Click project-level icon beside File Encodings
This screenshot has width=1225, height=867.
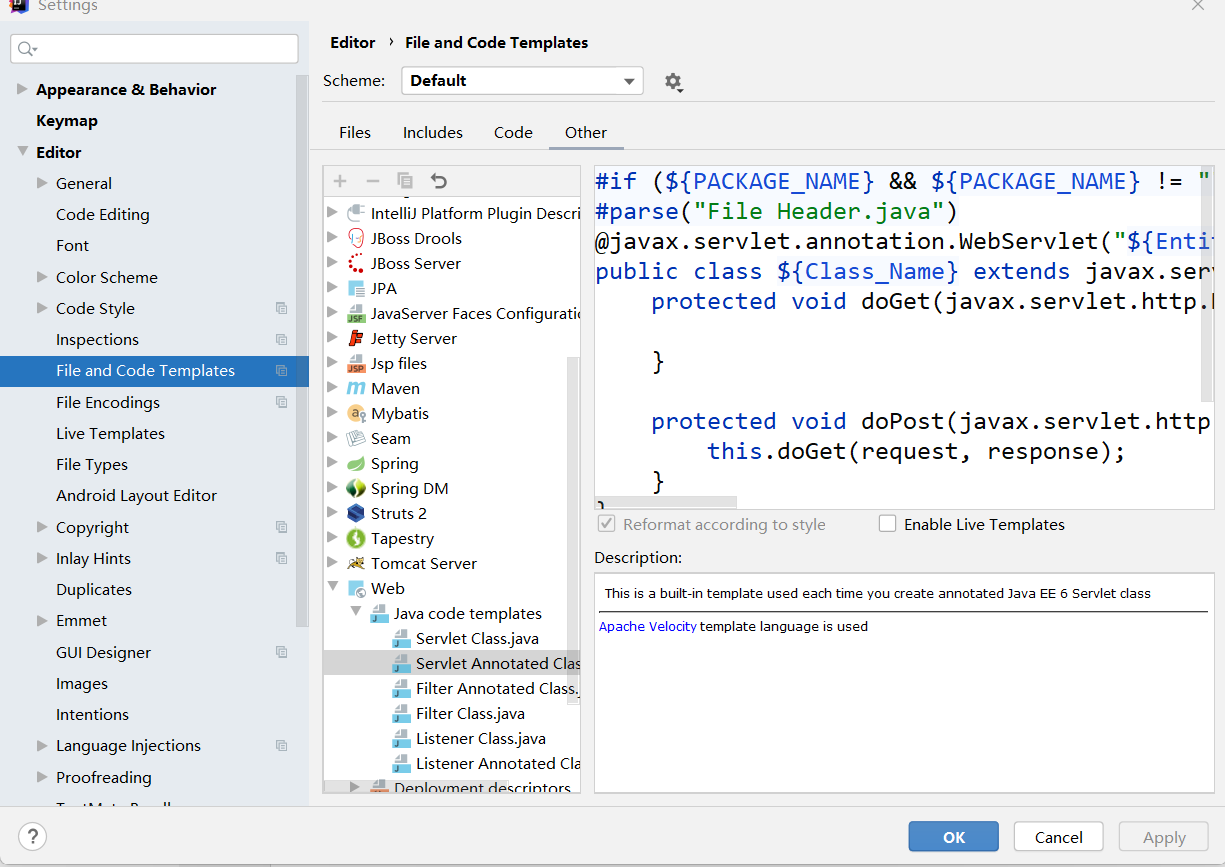(281, 402)
